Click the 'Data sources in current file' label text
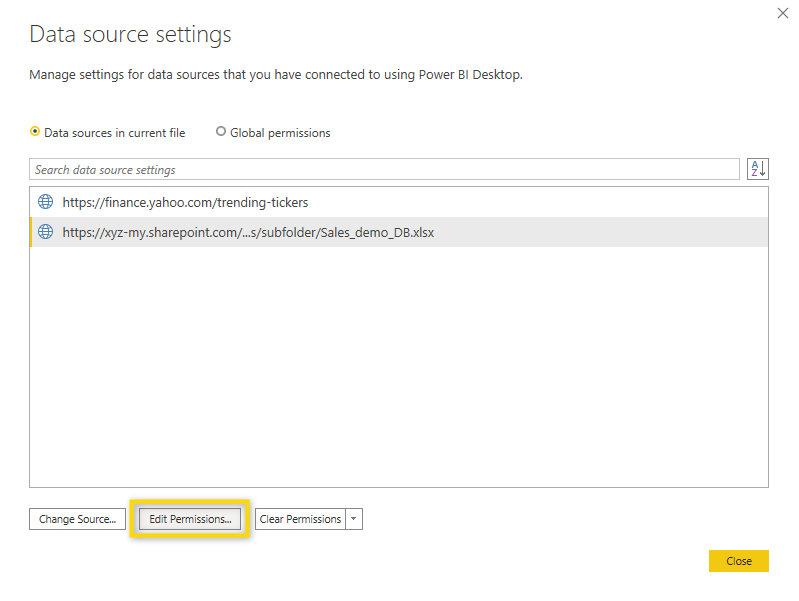 coord(115,133)
